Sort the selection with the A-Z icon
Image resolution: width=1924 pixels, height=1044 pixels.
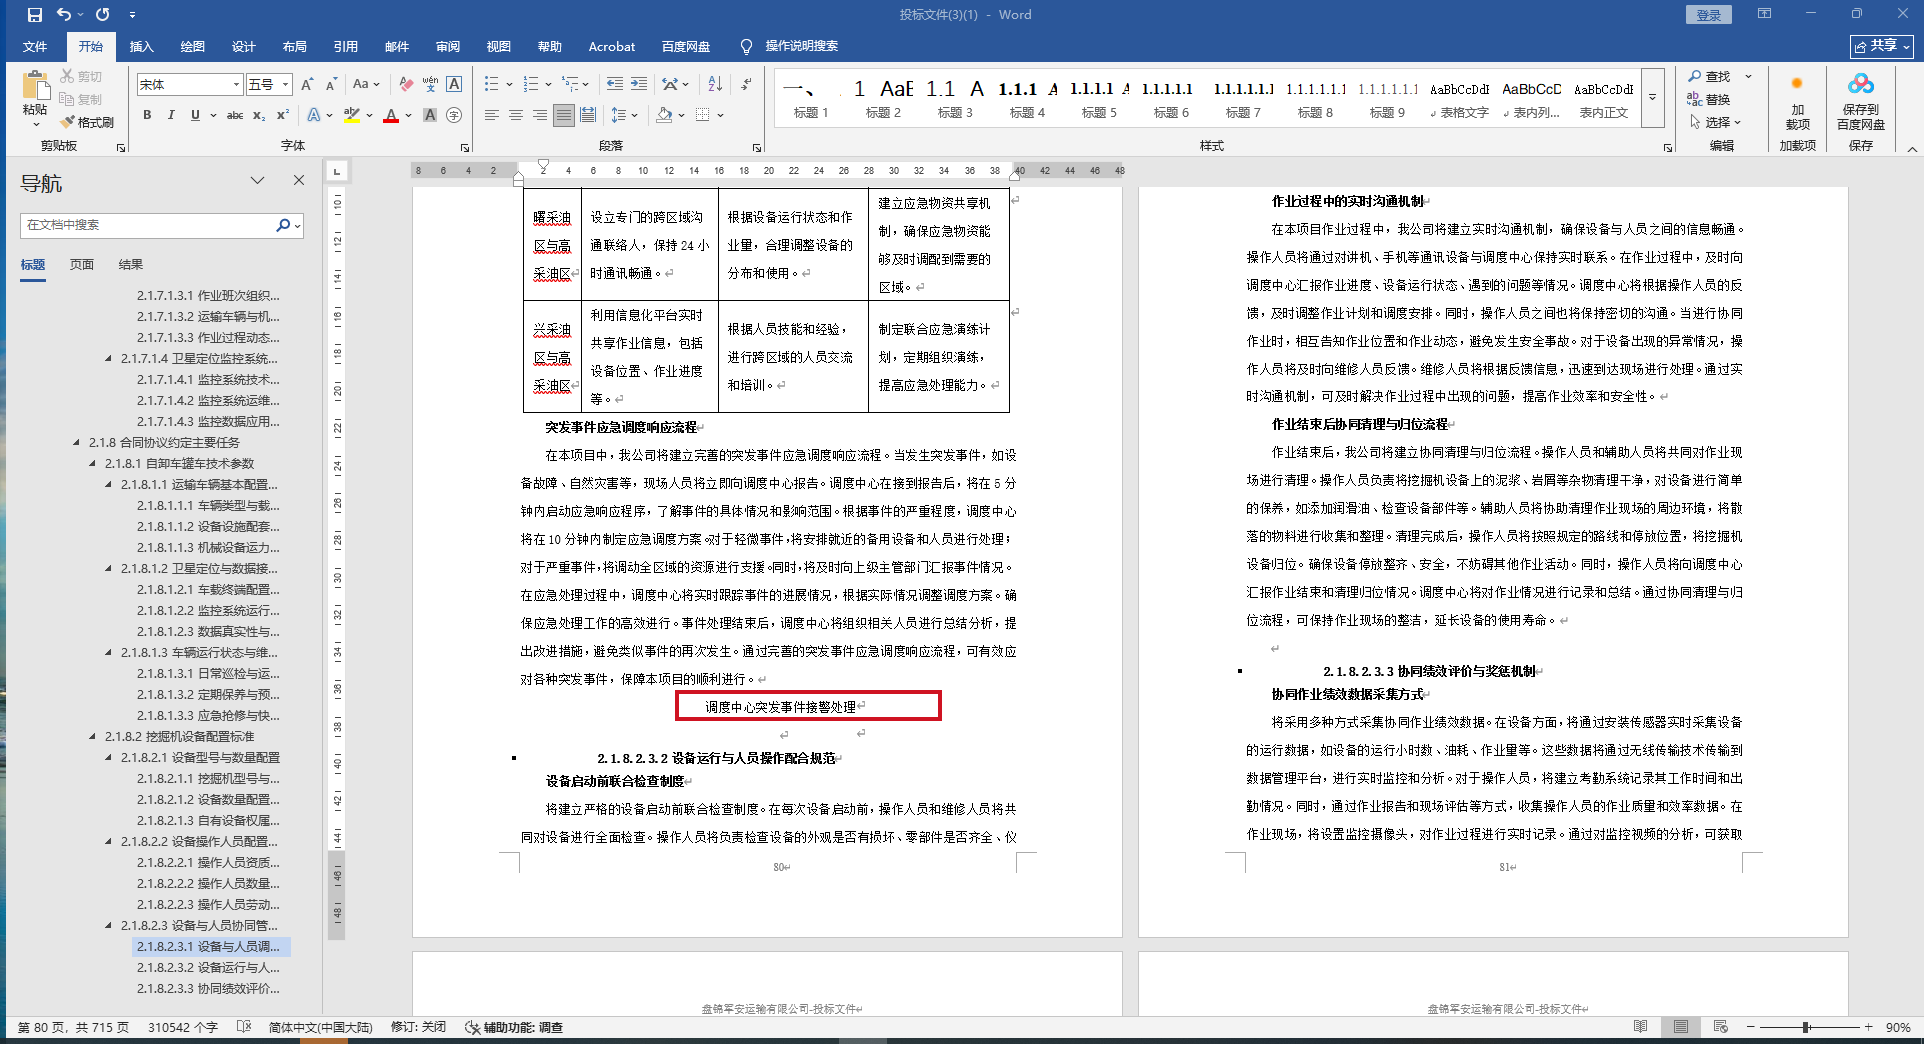click(715, 84)
